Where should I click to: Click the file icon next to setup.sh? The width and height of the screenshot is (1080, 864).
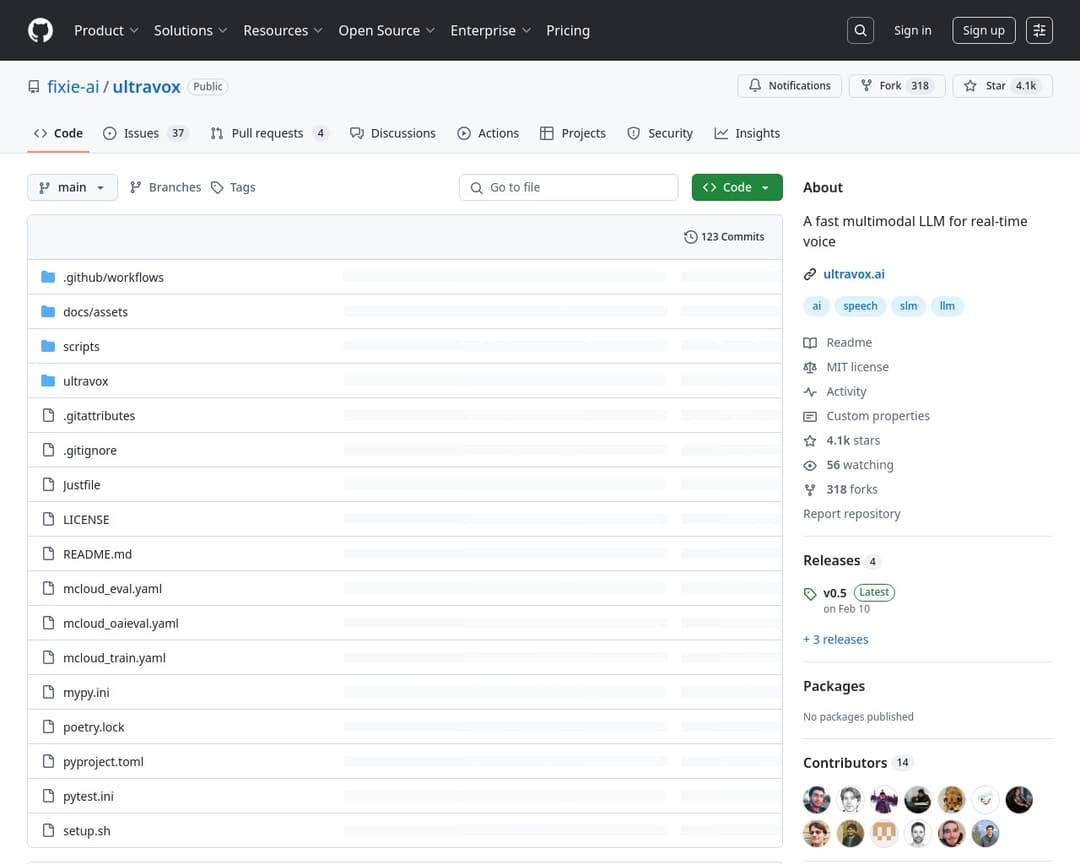[x=48, y=830]
